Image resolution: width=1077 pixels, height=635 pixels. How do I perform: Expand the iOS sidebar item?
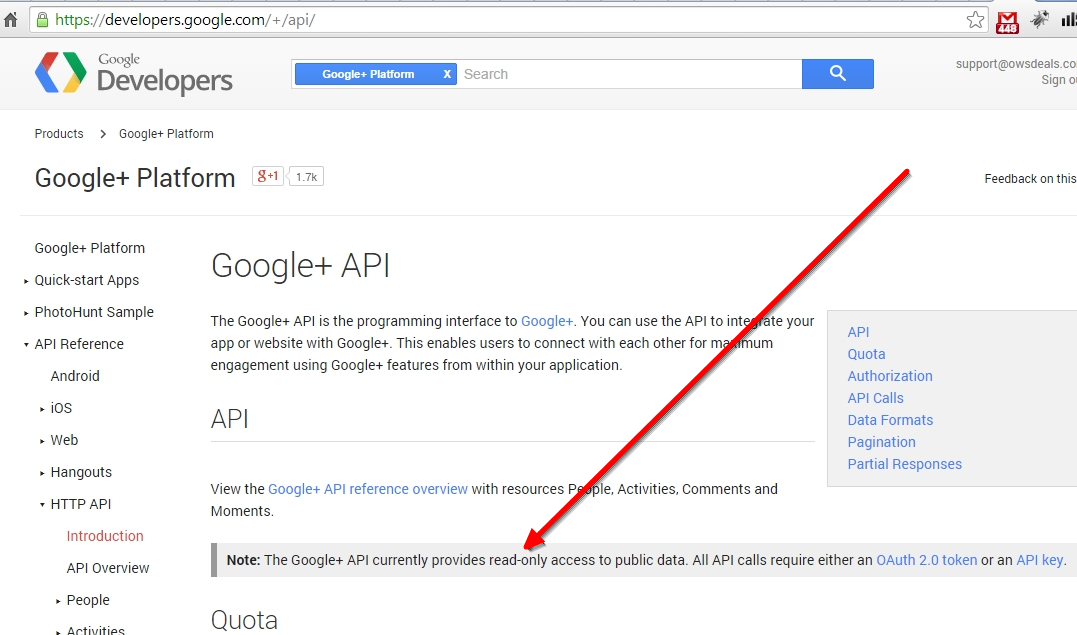pos(42,409)
